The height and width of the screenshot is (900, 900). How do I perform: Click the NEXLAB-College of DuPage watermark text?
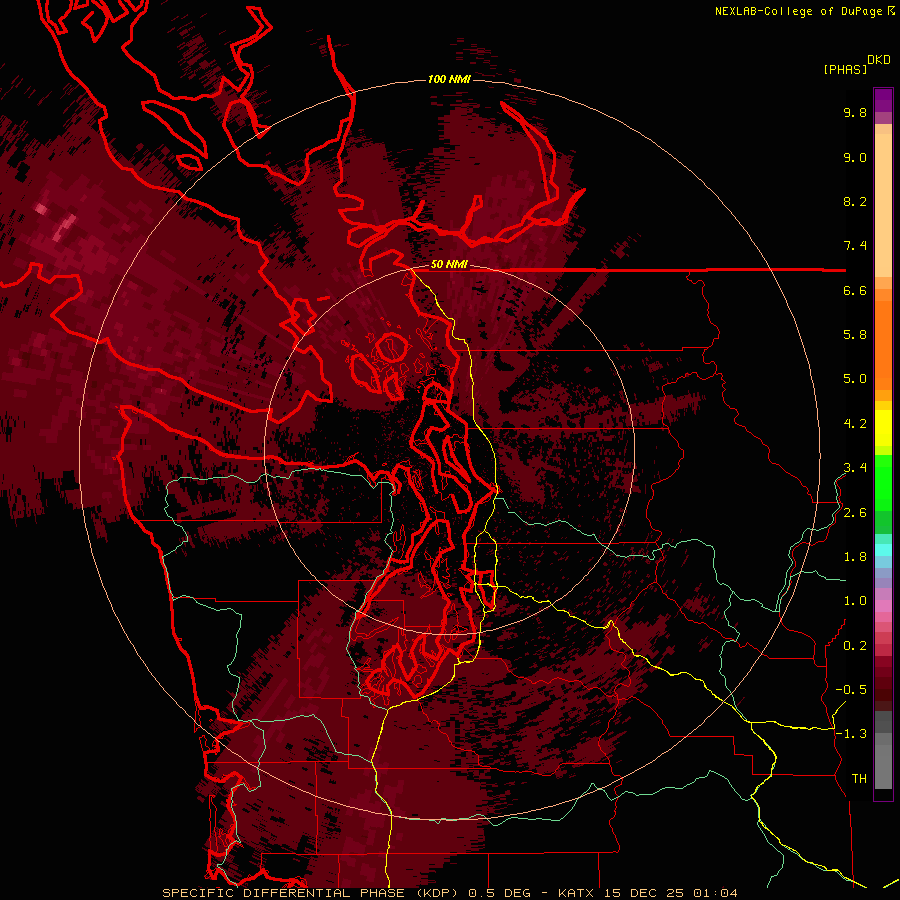(804, 11)
